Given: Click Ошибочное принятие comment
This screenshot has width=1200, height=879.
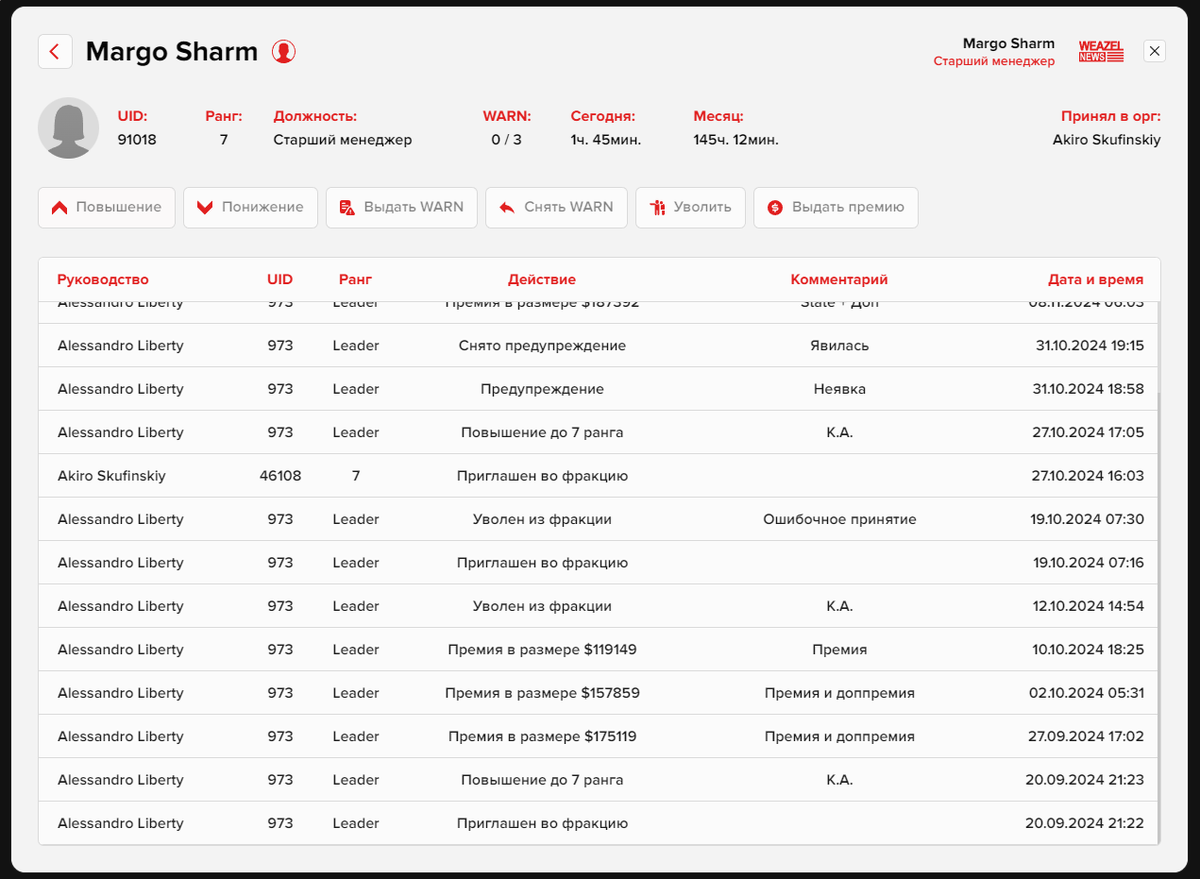Looking at the screenshot, I should click(x=839, y=519).
